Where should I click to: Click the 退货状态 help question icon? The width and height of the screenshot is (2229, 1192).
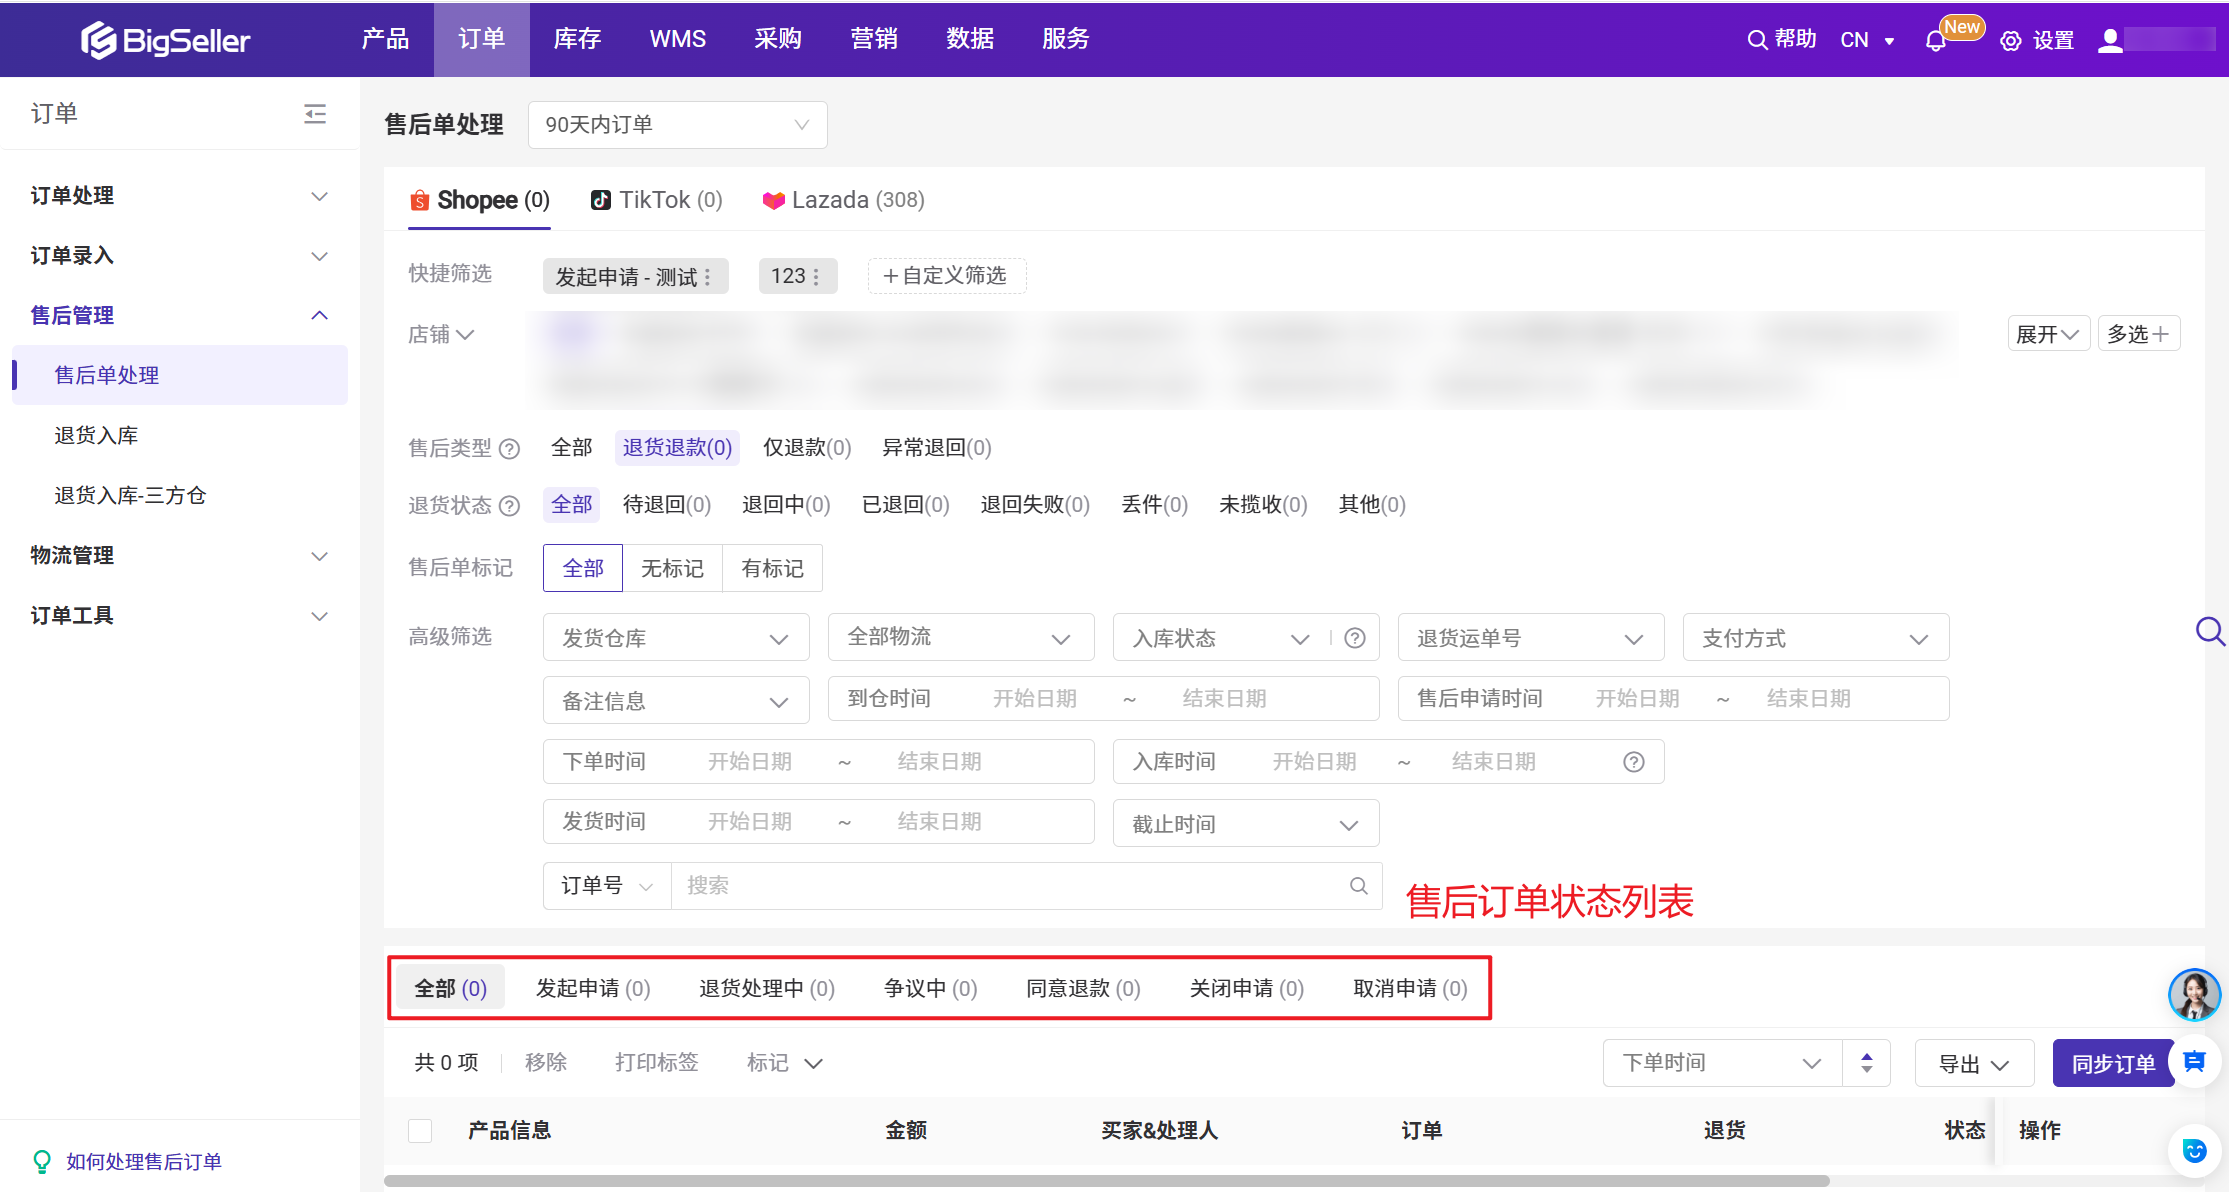(x=509, y=506)
